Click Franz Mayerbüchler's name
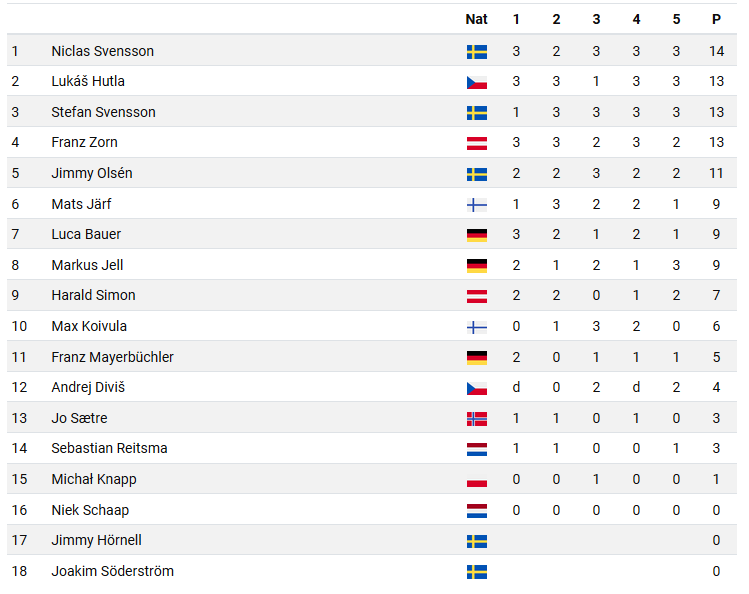 (x=112, y=357)
